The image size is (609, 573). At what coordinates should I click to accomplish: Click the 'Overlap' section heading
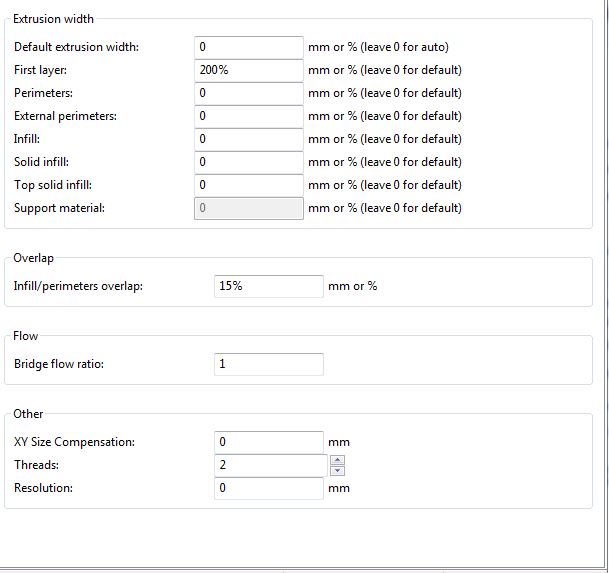tap(33, 258)
